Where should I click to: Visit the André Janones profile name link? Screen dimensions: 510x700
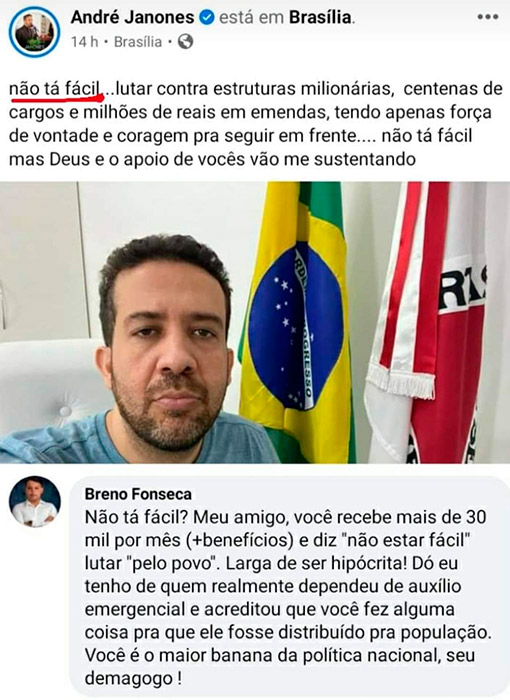click(133, 17)
